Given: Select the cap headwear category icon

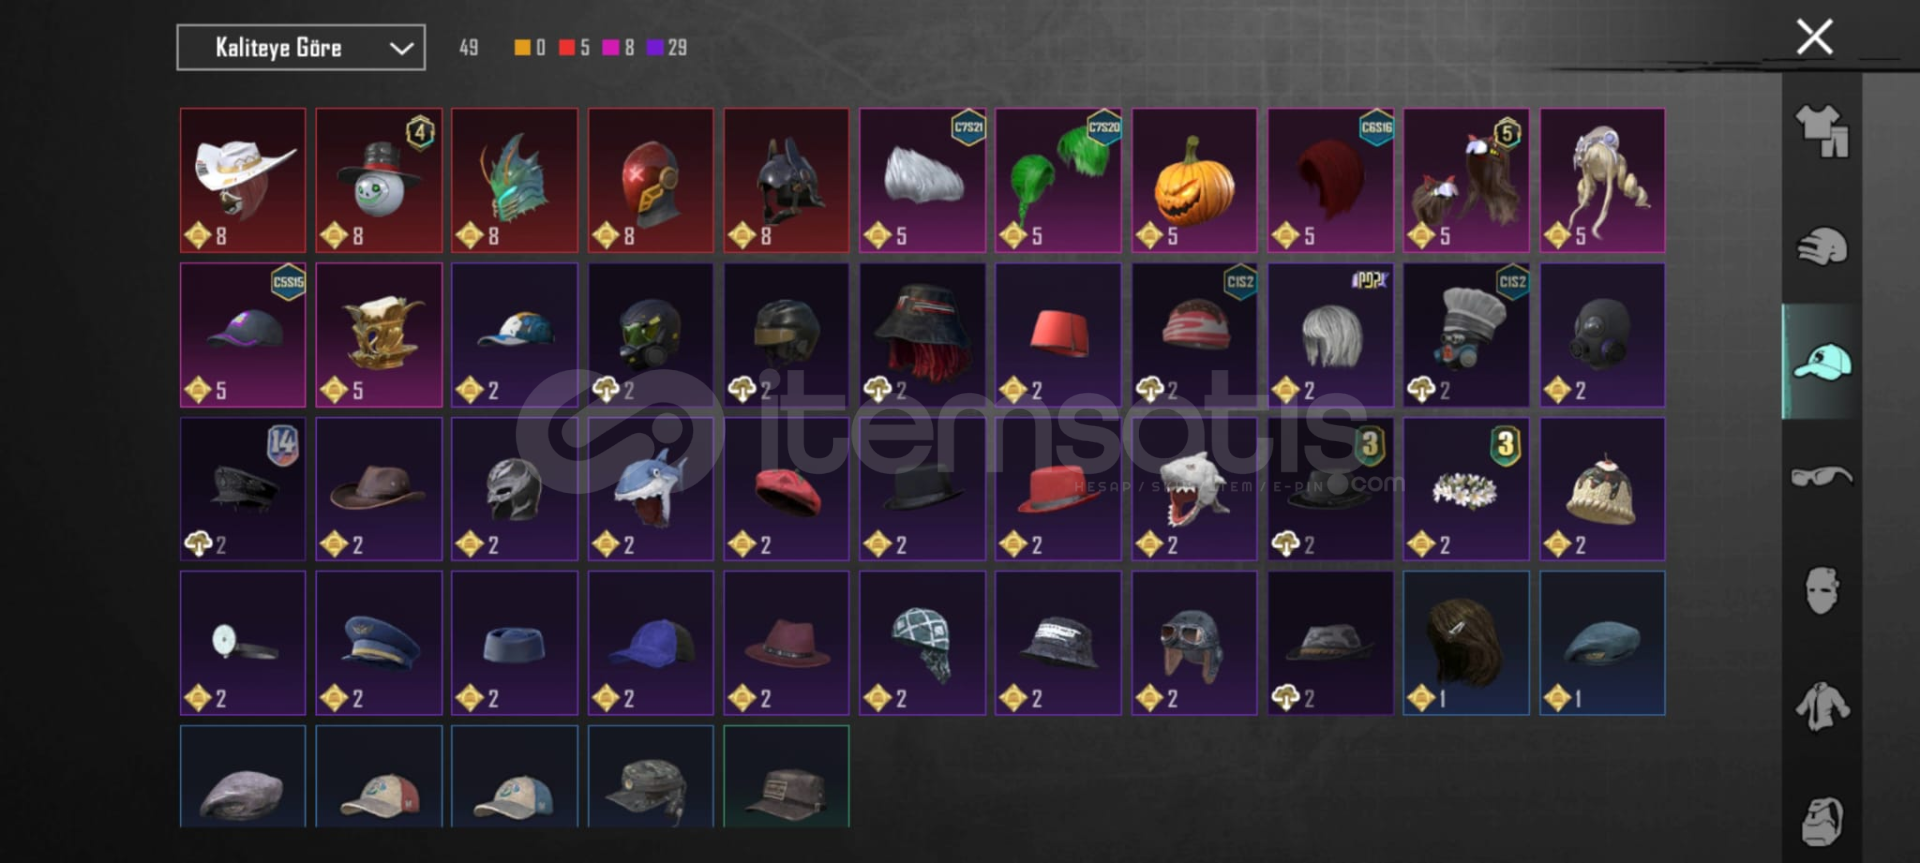Looking at the screenshot, I should 1822,362.
